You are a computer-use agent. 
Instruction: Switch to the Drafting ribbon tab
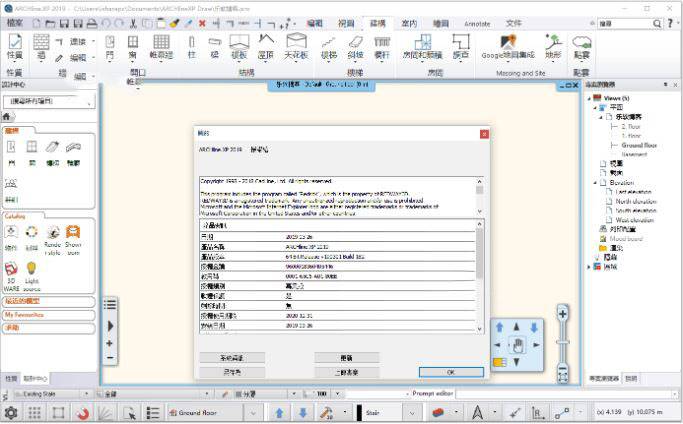coord(440,24)
